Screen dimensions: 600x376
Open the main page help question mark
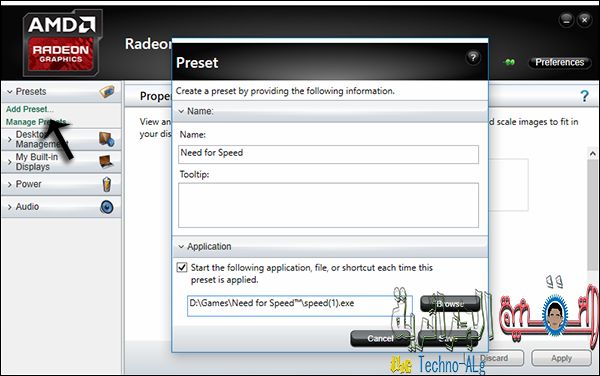tap(584, 96)
